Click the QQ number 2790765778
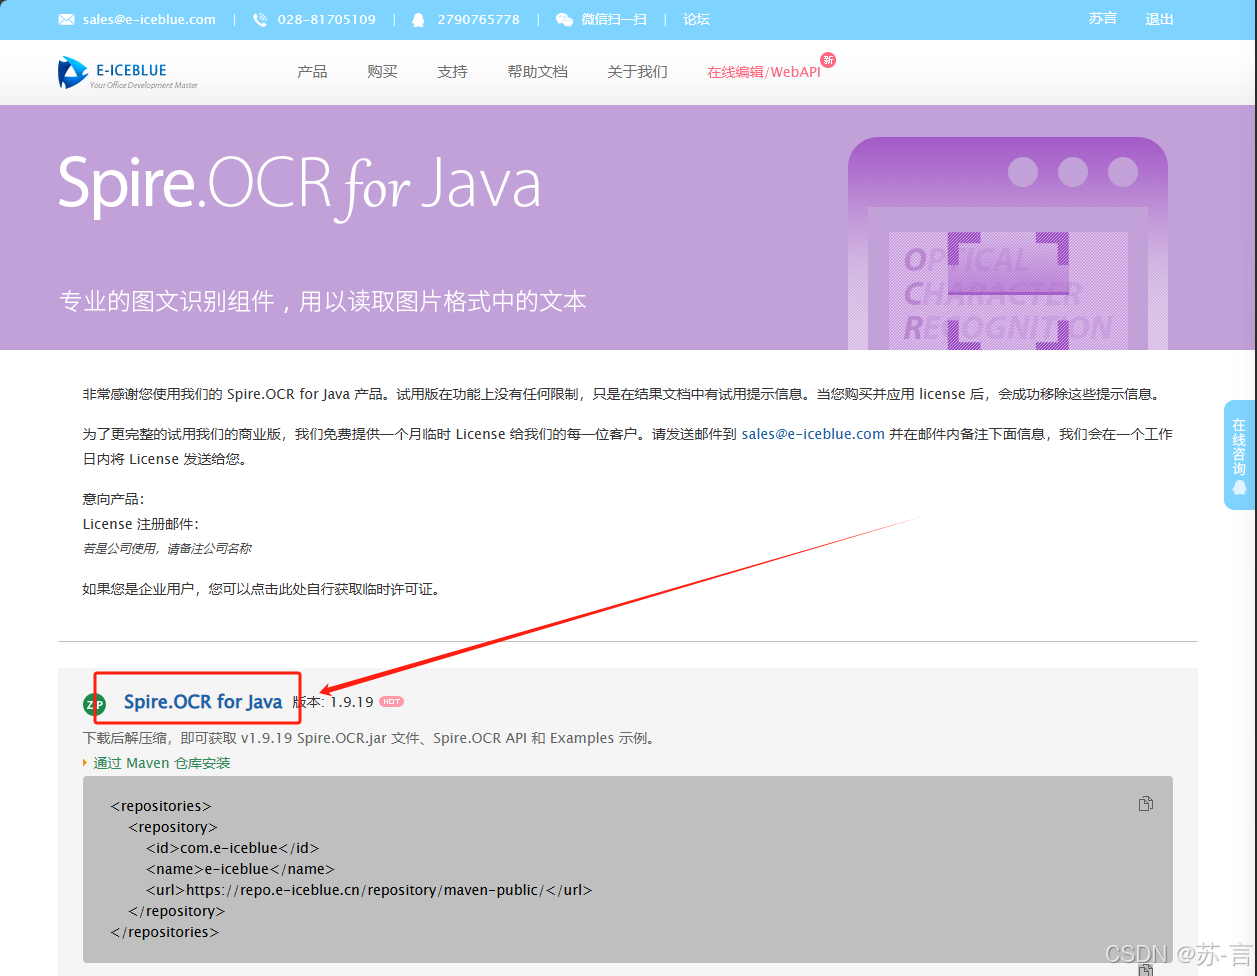This screenshot has width=1257, height=976. (478, 20)
